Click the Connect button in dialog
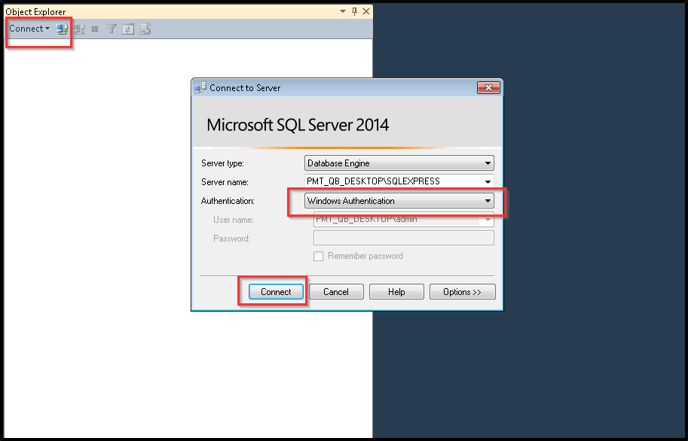Image resolution: width=688 pixels, height=441 pixels. (276, 292)
